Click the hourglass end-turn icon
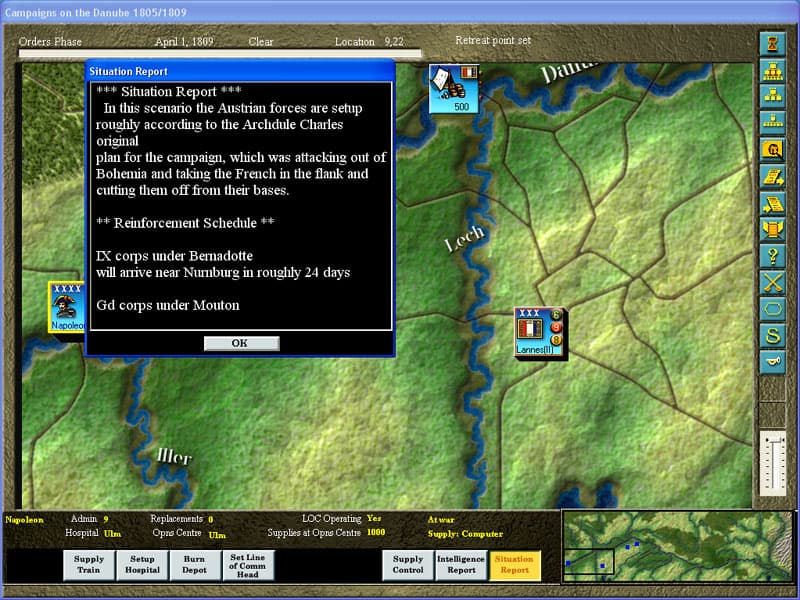Screen dimensions: 800x600 772,43
